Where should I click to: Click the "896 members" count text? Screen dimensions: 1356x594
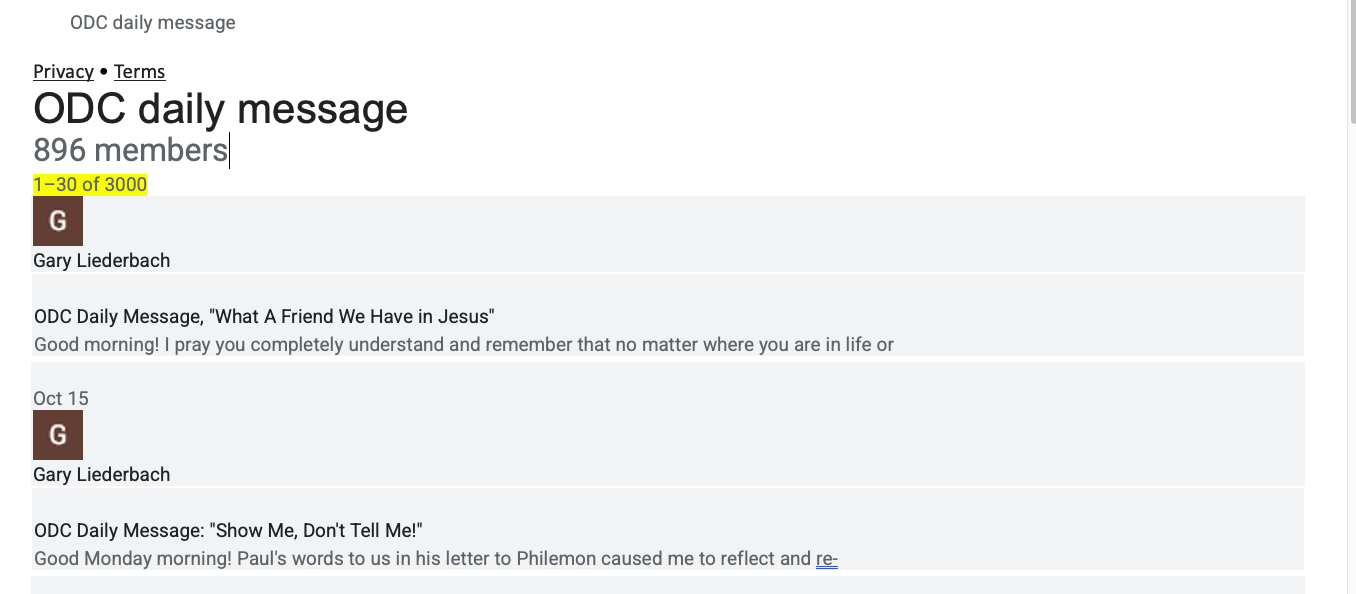click(130, 150)
